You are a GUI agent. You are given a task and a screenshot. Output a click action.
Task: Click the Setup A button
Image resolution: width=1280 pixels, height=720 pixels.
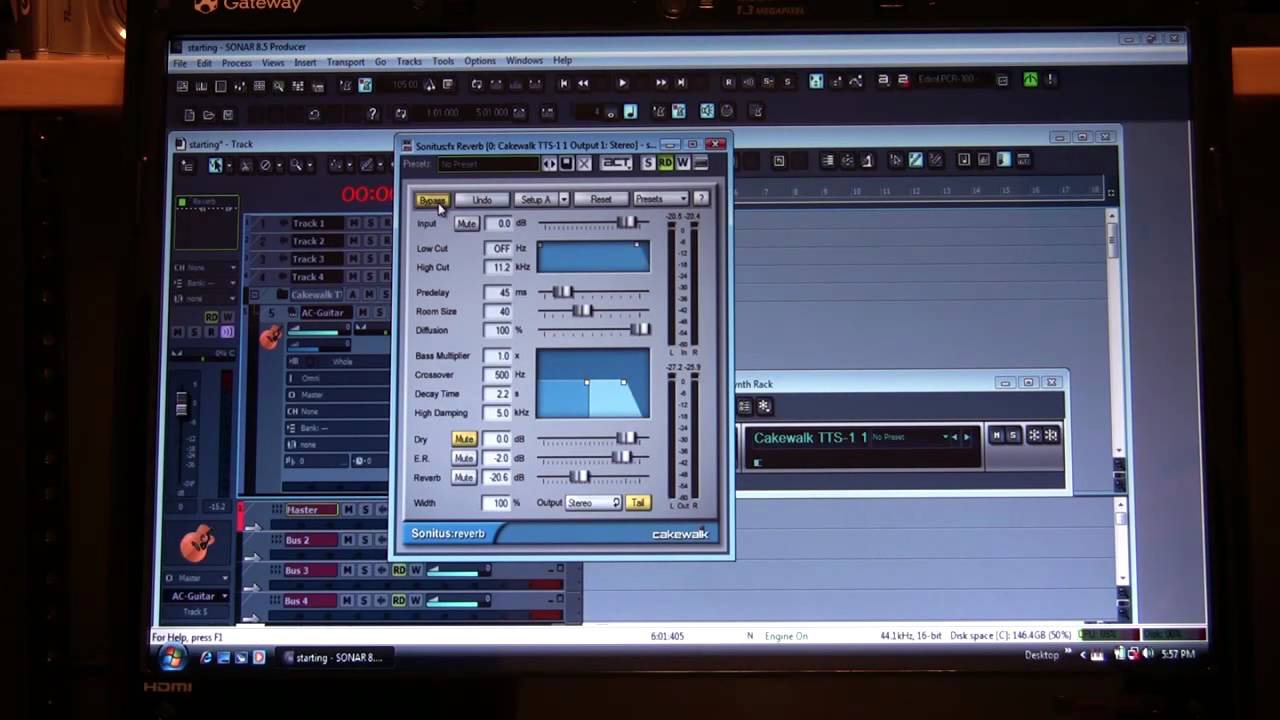pos(535,200)
